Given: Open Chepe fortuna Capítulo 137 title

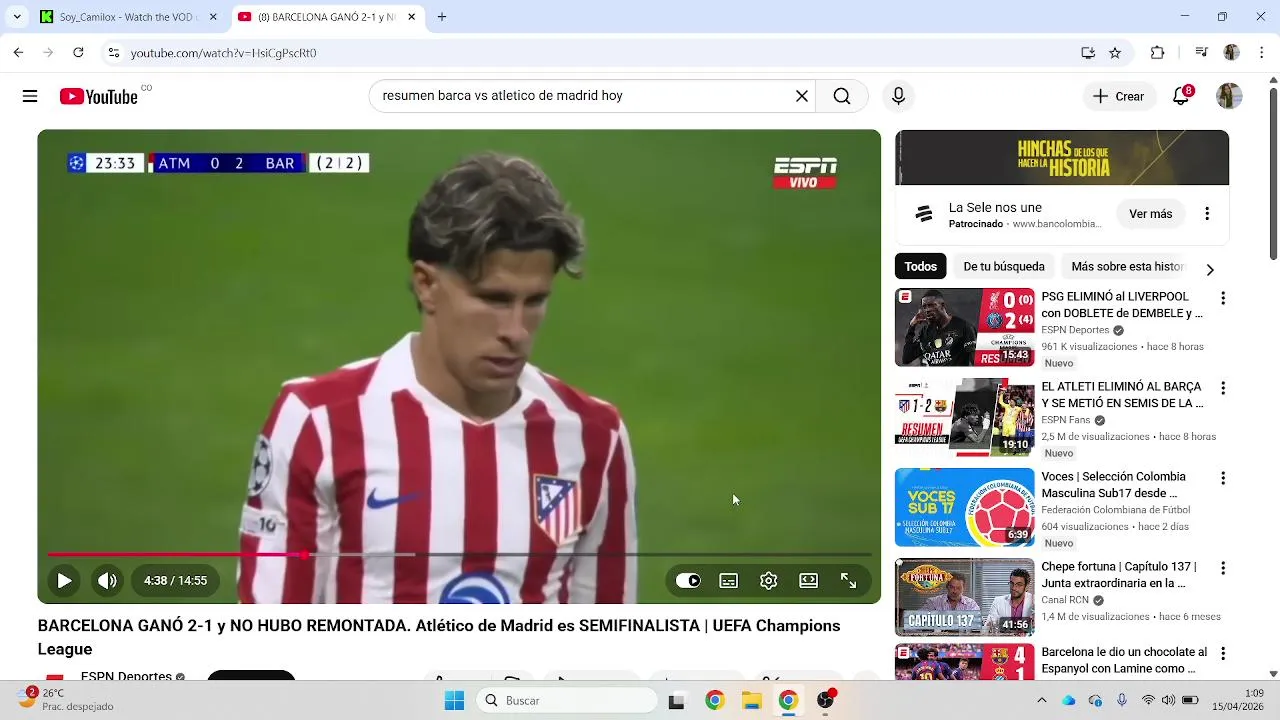Looking at the screenshot, I should [x=1118, y=575].
